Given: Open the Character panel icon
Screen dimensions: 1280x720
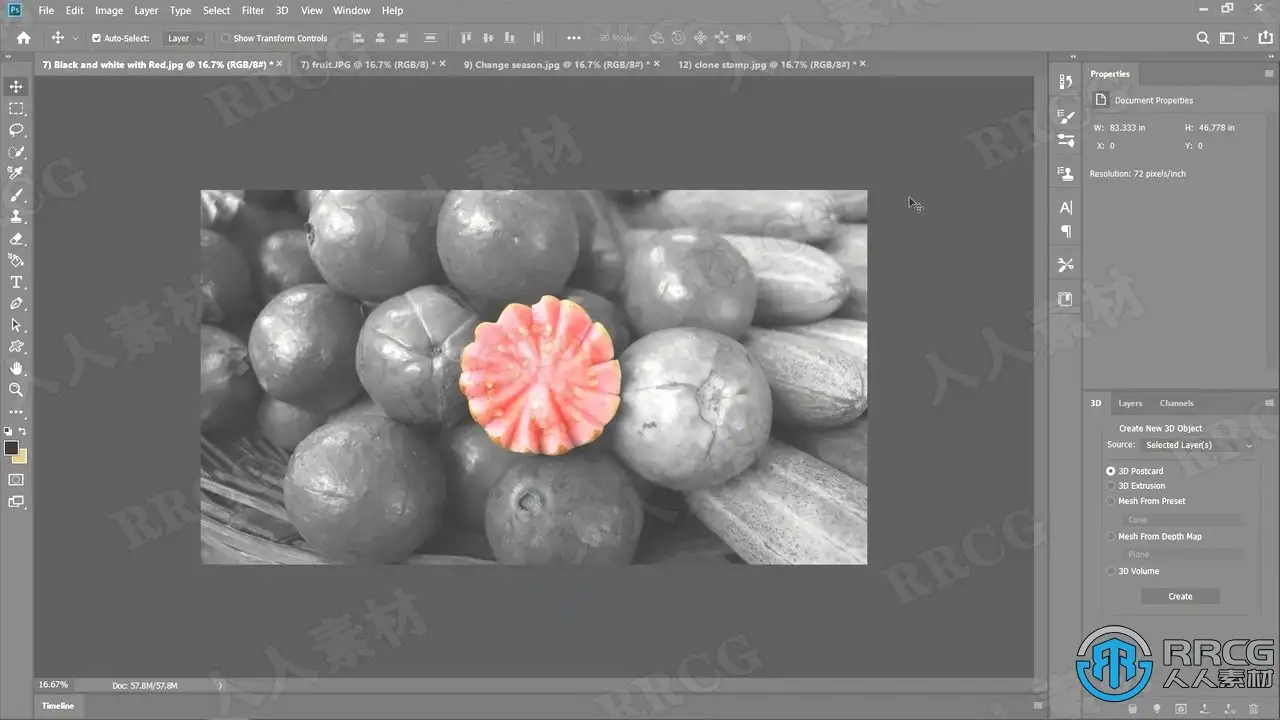Looking at the screenshot, I should 1065,208.
